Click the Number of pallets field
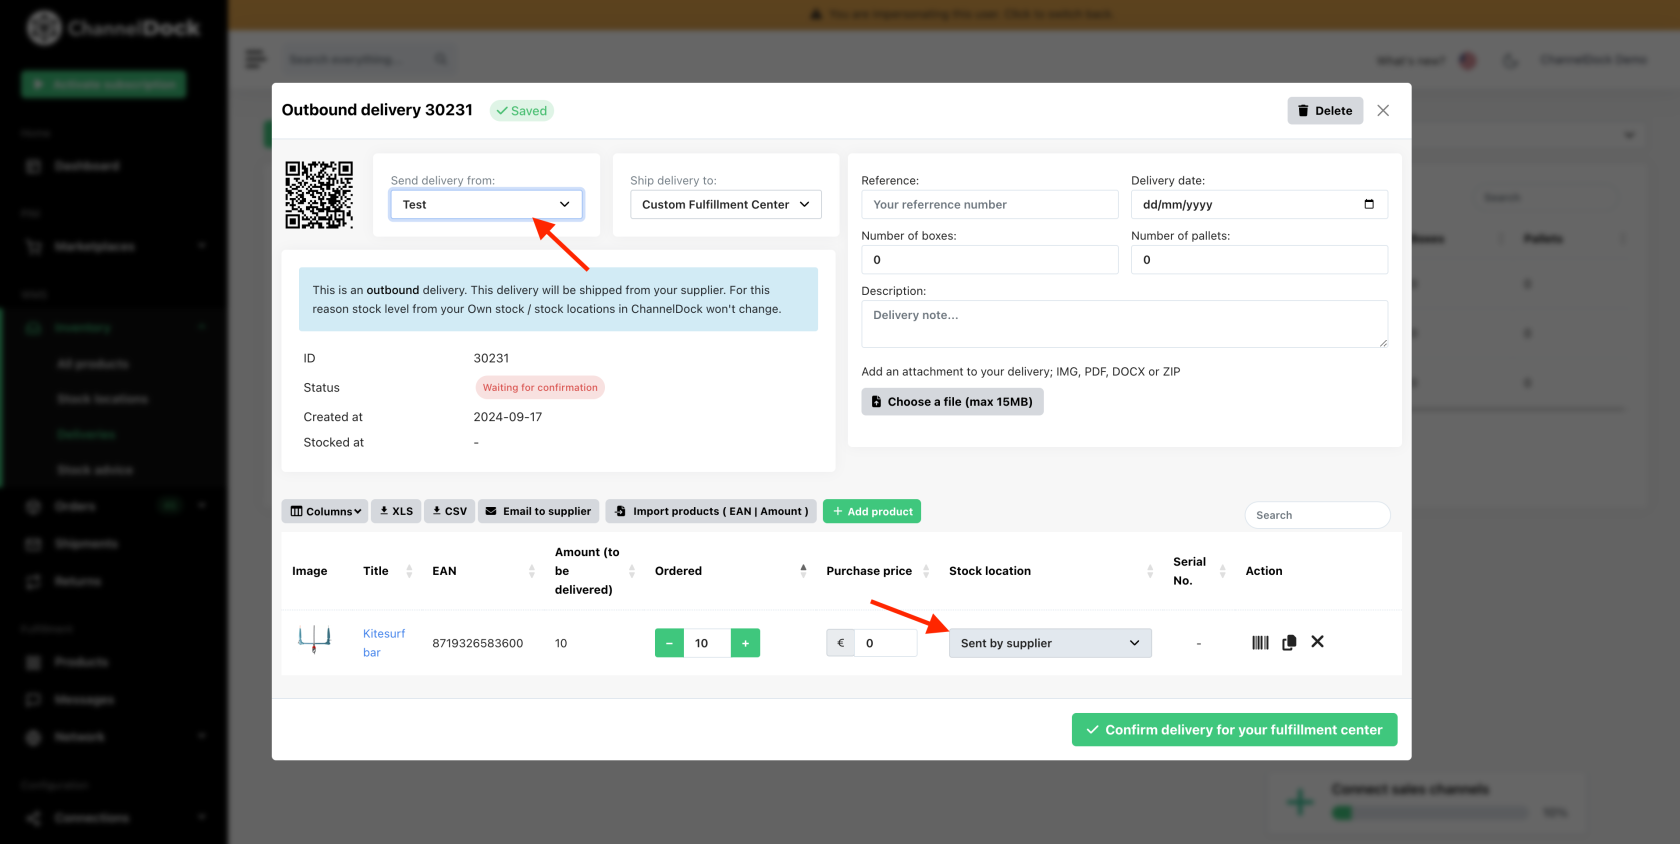Viewport: 1680px width, 844px height. 1259,259
